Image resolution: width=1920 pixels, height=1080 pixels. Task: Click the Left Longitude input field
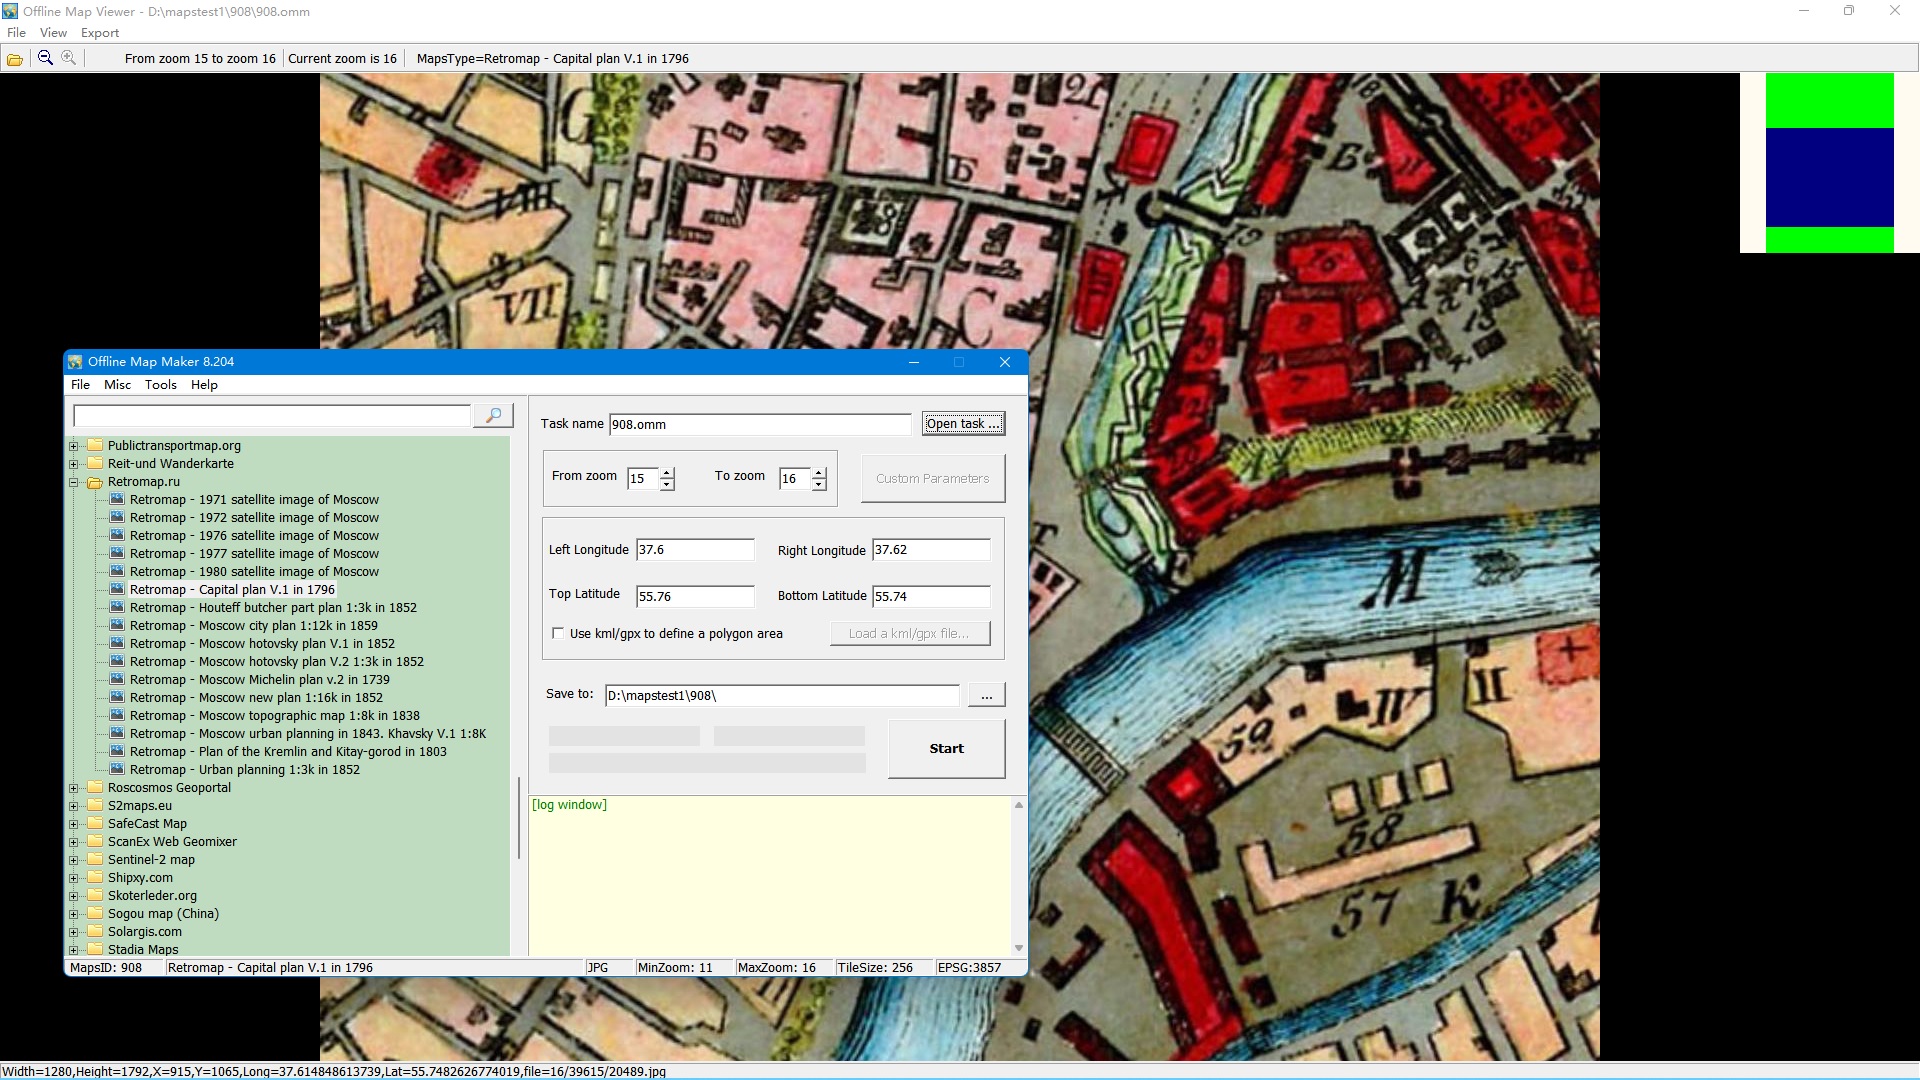click(695, 550)
